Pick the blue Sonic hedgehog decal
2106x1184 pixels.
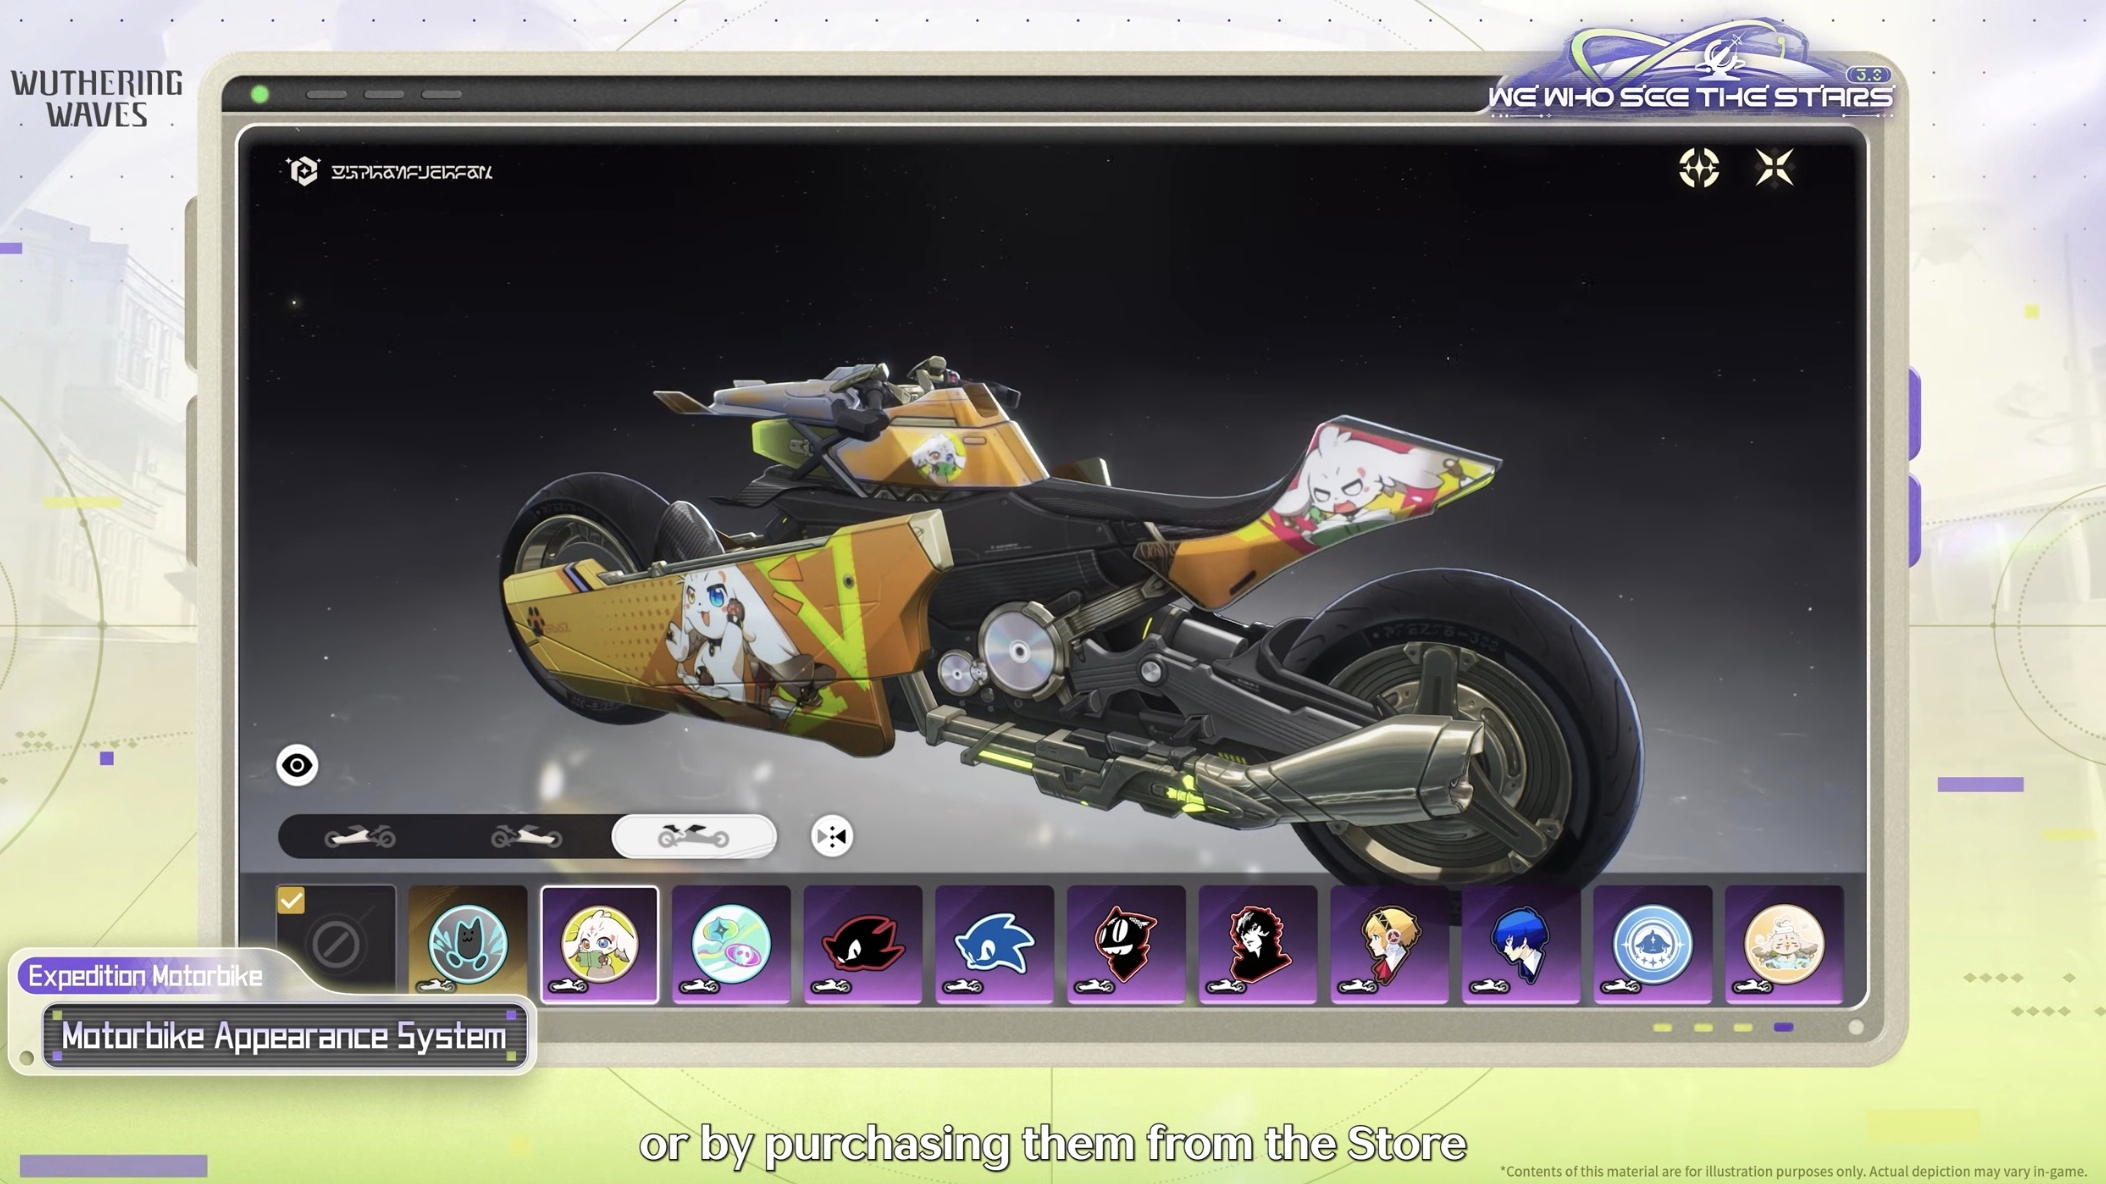[x=994, y=943]
